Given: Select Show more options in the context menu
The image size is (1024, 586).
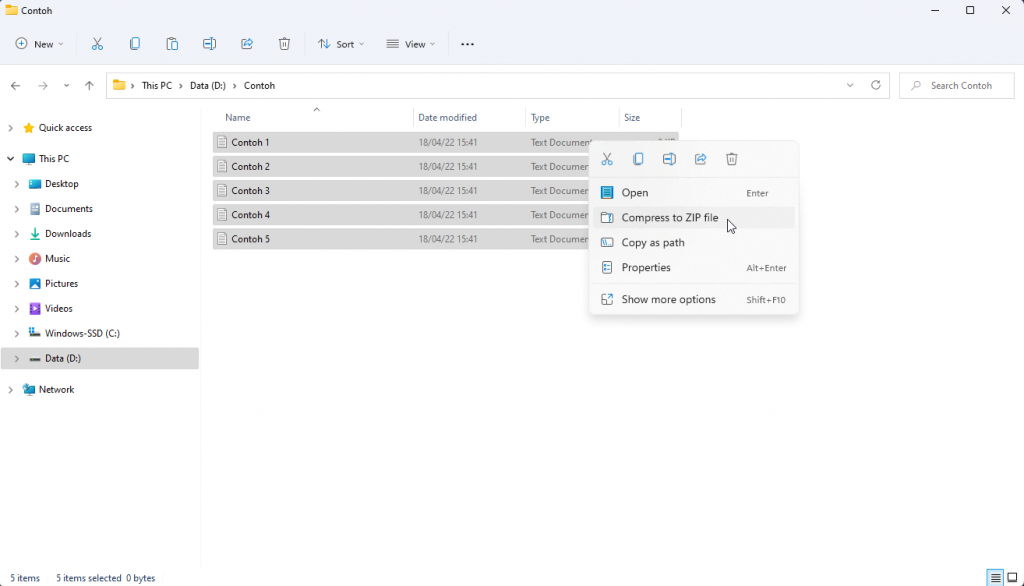Looking at the screenshot, I should coord(668,300).
